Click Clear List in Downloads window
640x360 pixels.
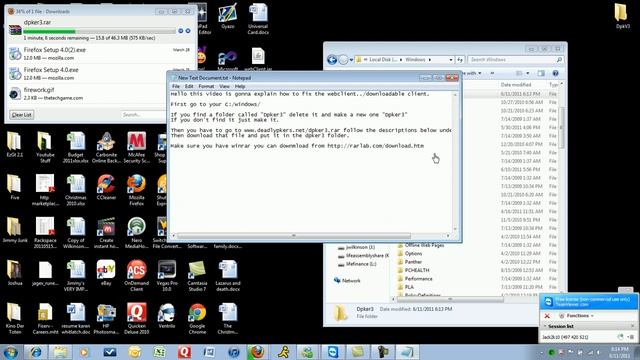[21, 115]
